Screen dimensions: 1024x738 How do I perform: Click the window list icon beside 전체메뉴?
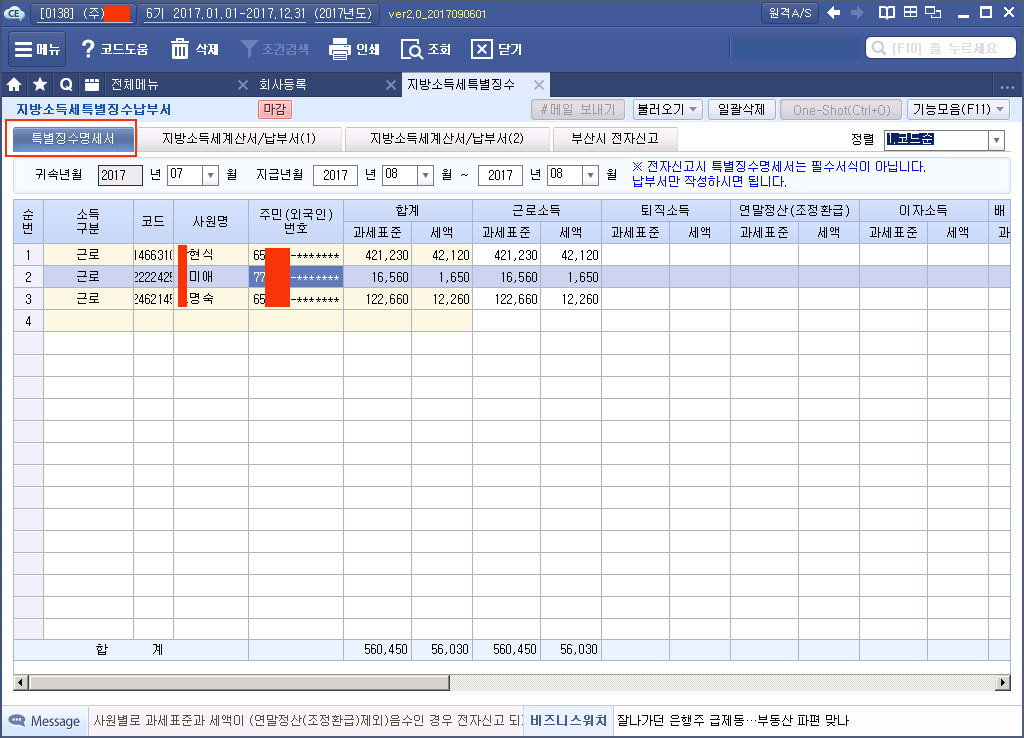point(91,85)
